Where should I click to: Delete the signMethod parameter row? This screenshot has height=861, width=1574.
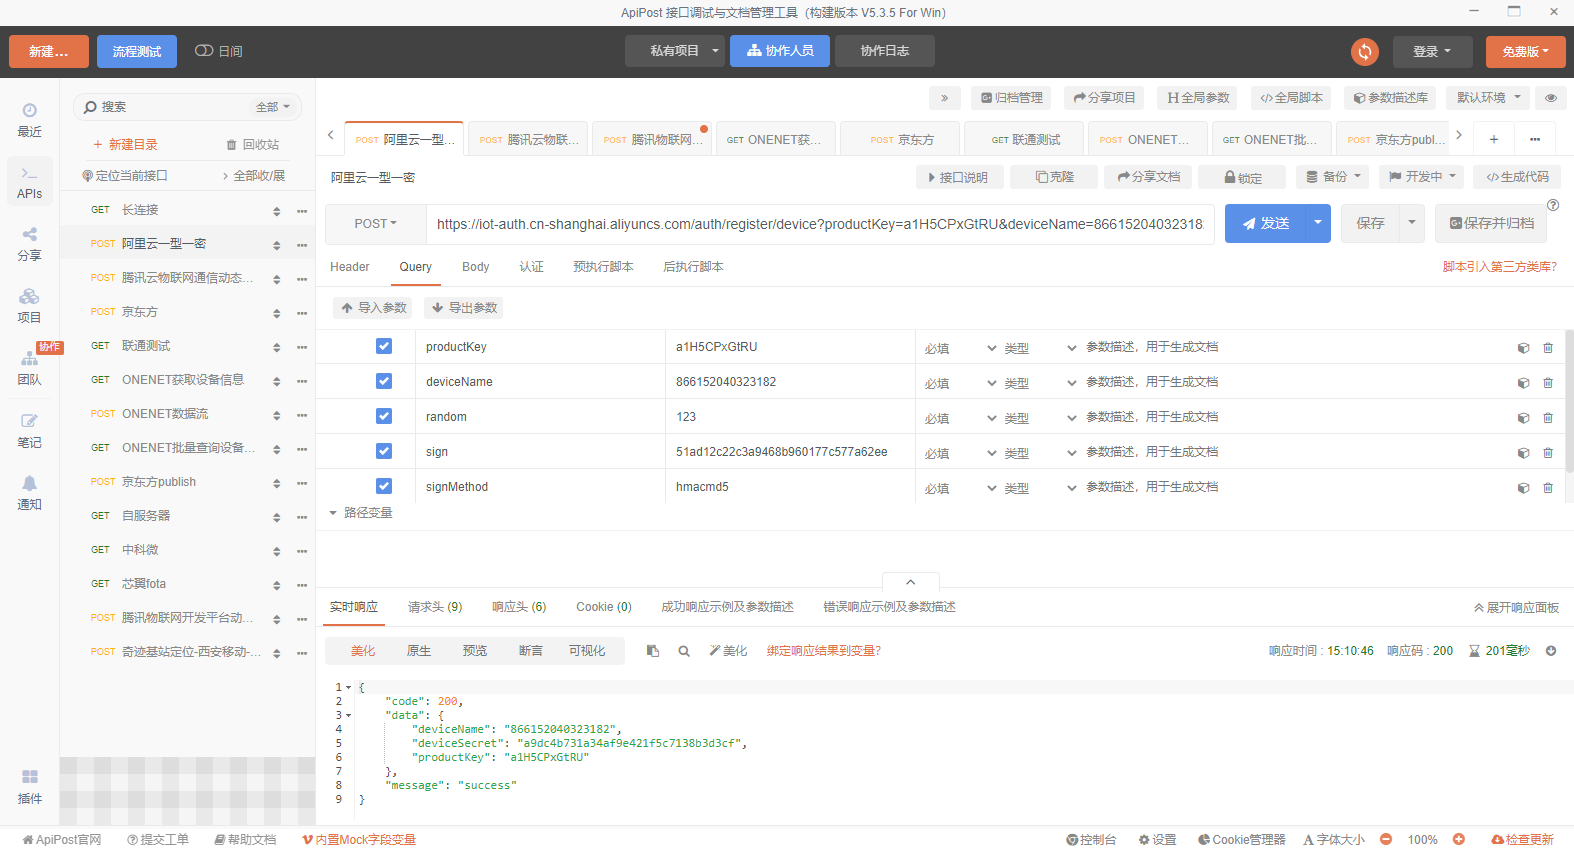1548,488
